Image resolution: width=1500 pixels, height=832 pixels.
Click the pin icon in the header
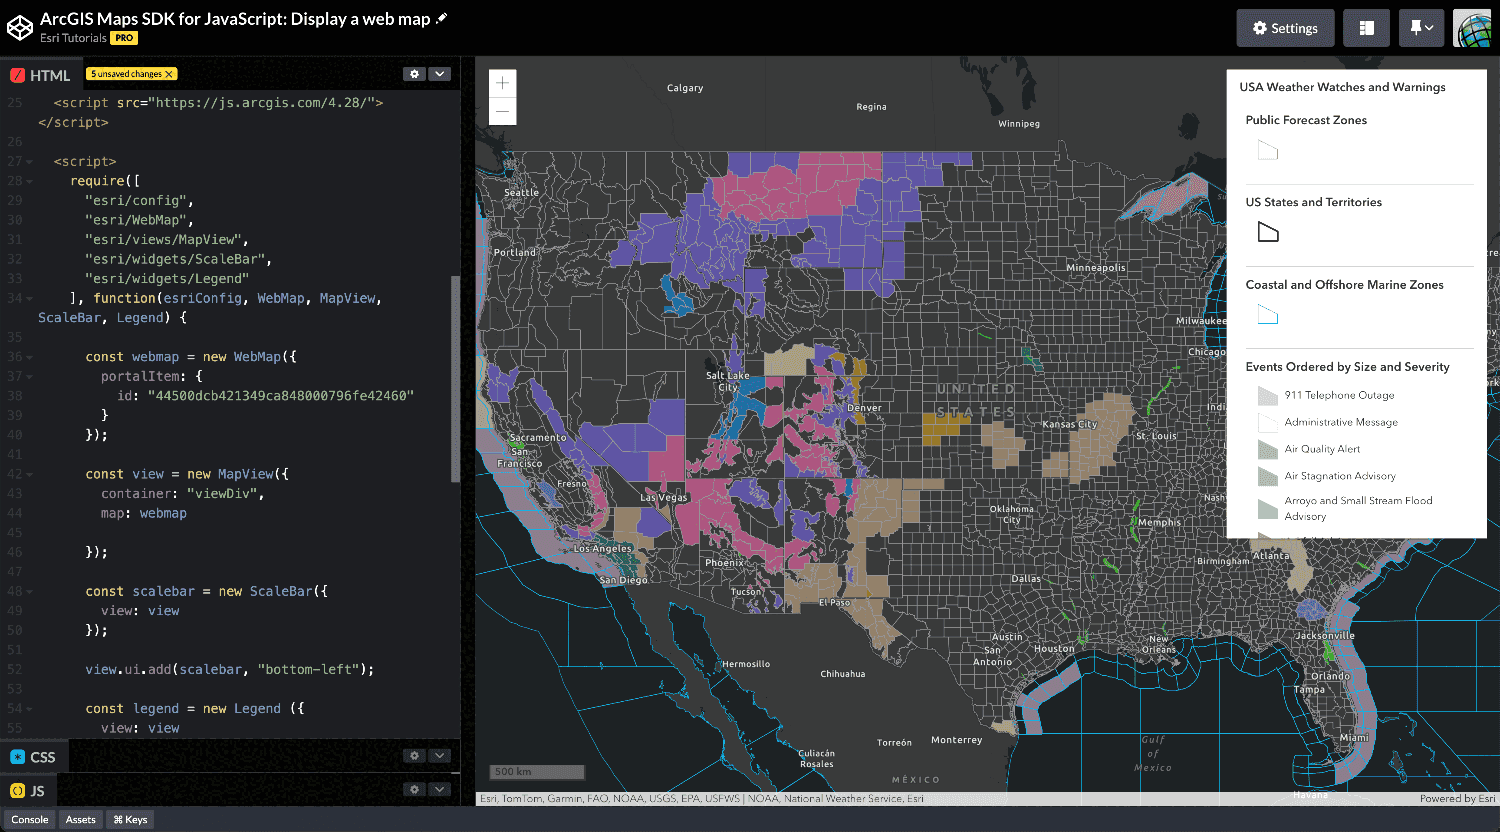[1416, 27]
